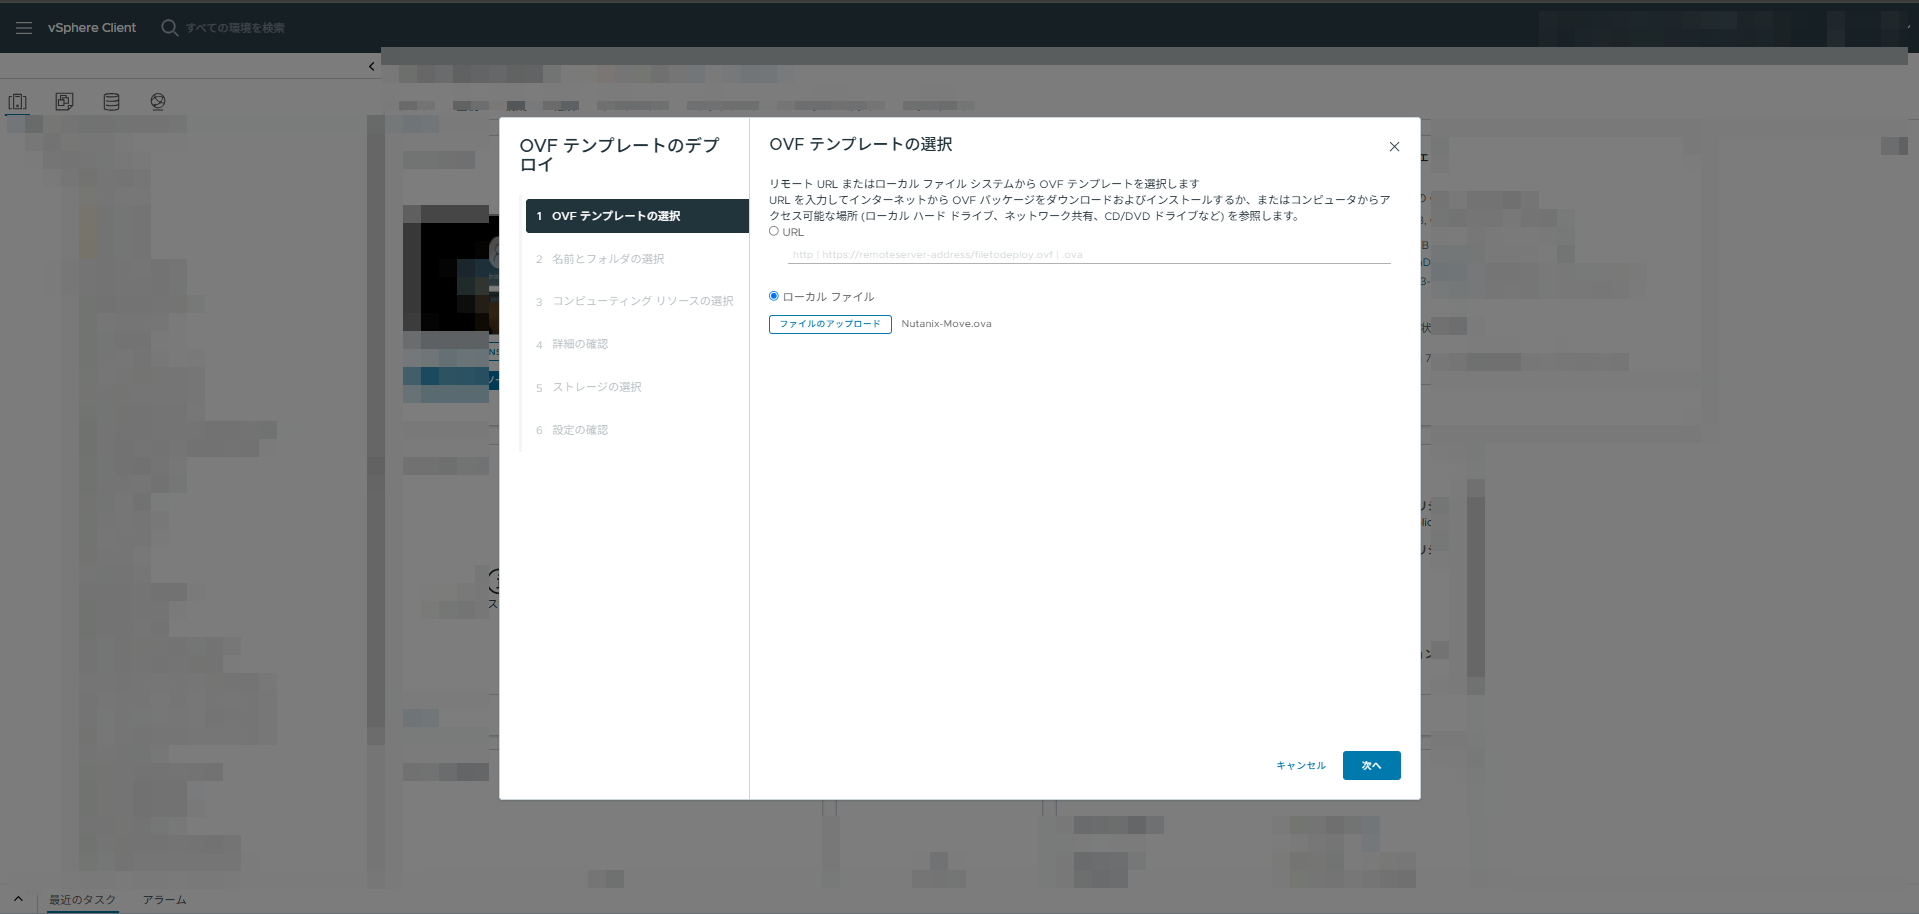Open the hamburger navigation menu
Viewport: 1919px width, 914px height.
point(24,28)
